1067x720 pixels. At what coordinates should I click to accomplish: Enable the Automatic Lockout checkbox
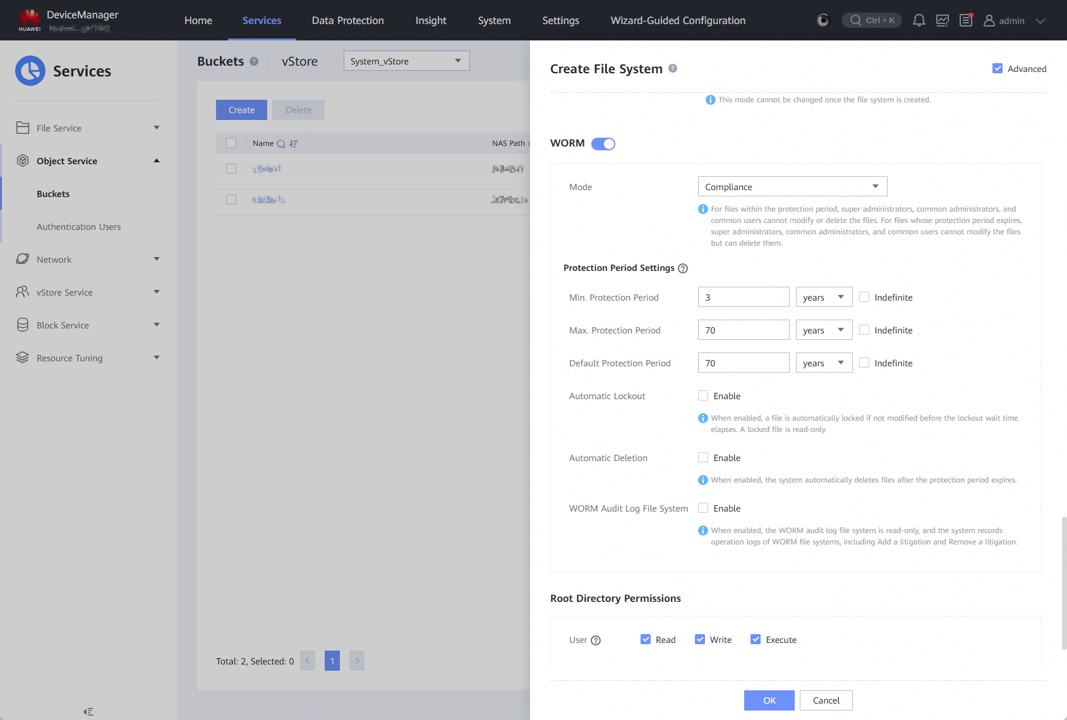click(703, 396)
